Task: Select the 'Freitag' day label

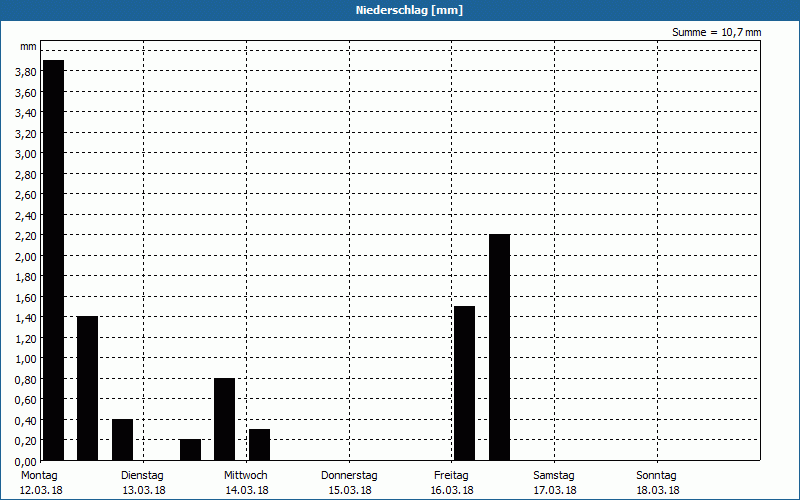Action: point(451,476)
